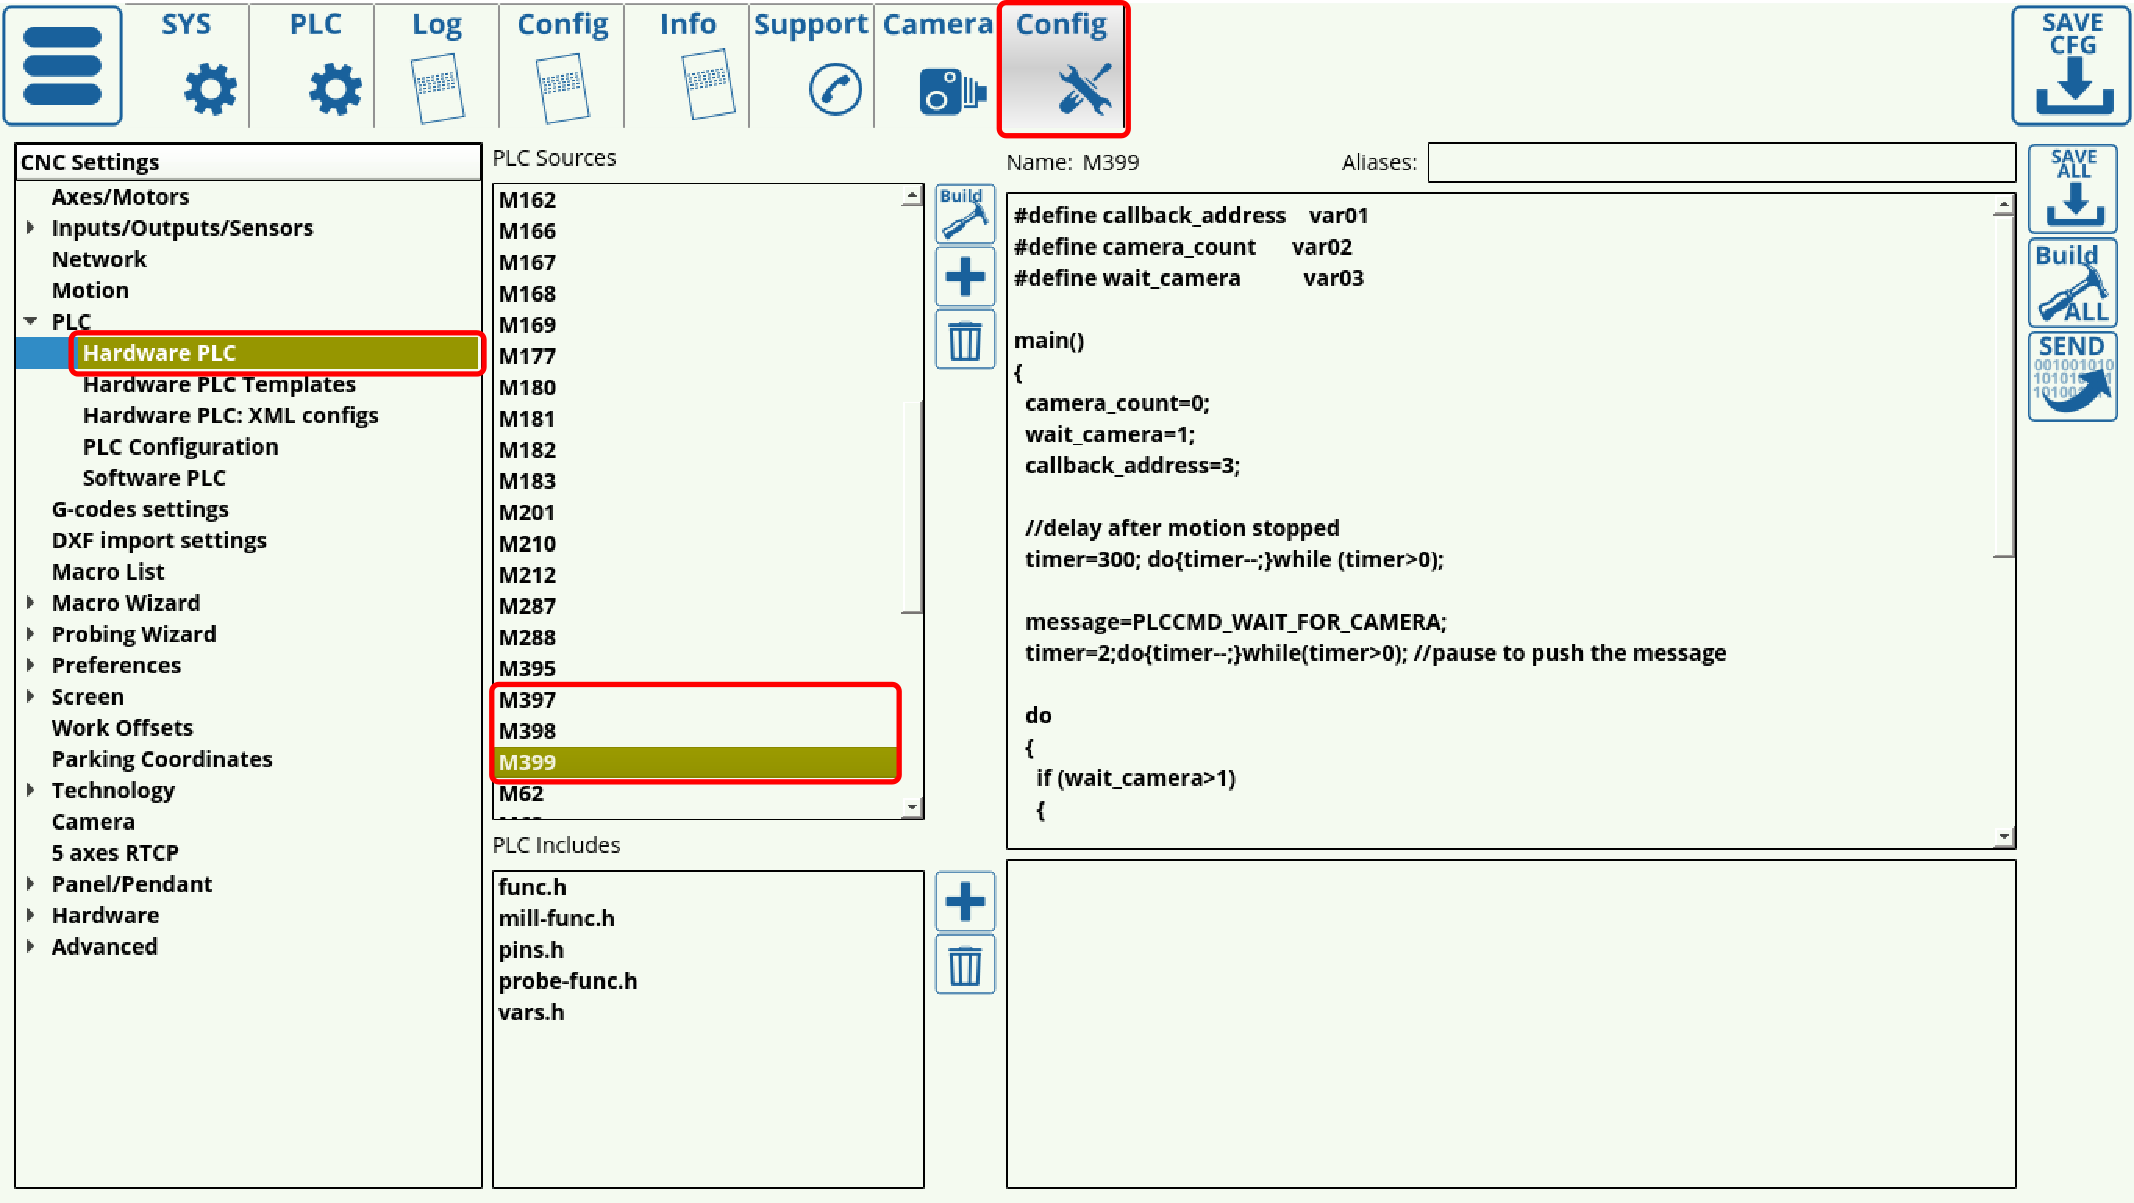
Task: Expand the Macro Wizard node
Action: coord(31,603)
